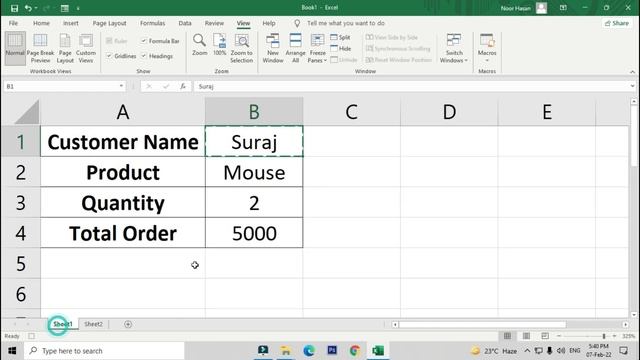Click Page Break Preview icon in status bar
Viewport: 640px width, 360px height.
(545, 336)
